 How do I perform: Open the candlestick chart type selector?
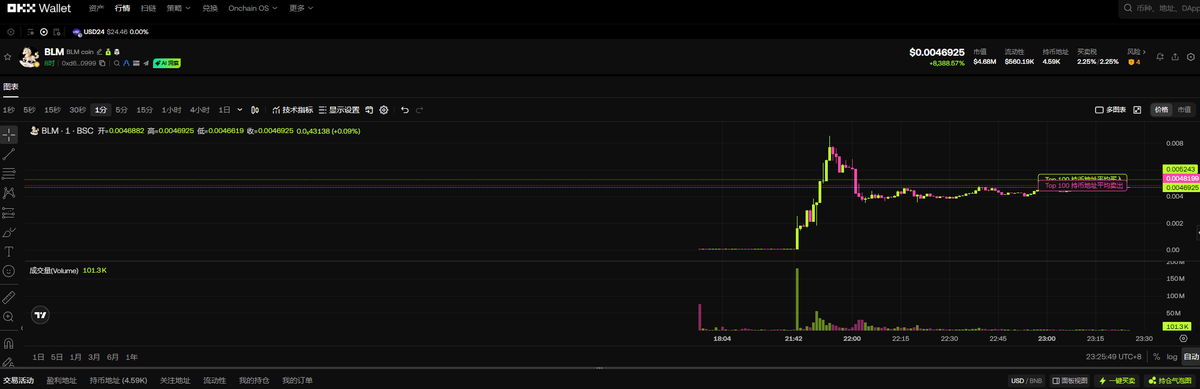255,110
